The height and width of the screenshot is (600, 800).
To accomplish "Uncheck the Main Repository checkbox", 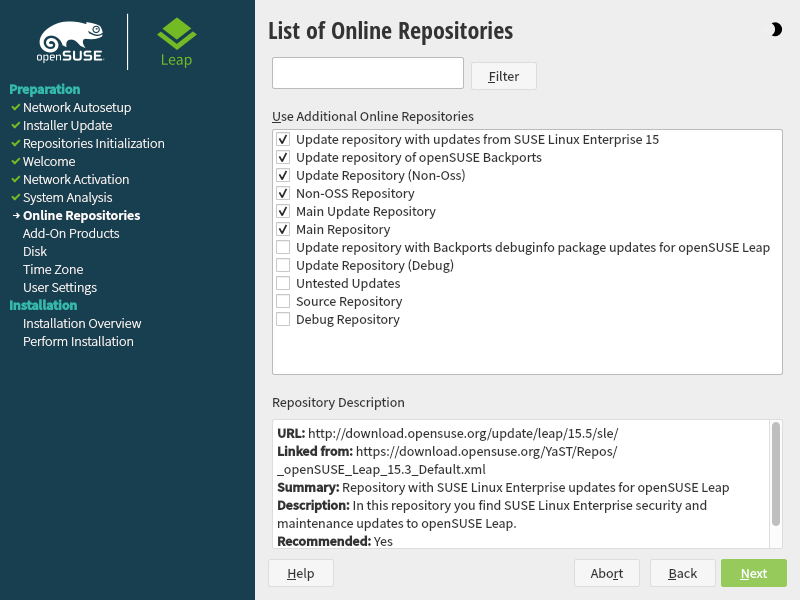I will pos(284,230).
